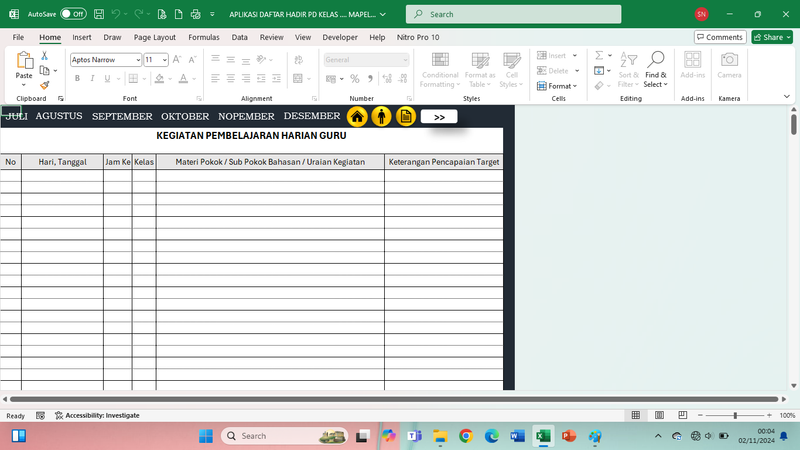This screenshot has height=450, width=800.
Task: Click the Format Painter brush icon
Action: coord(44,85)
